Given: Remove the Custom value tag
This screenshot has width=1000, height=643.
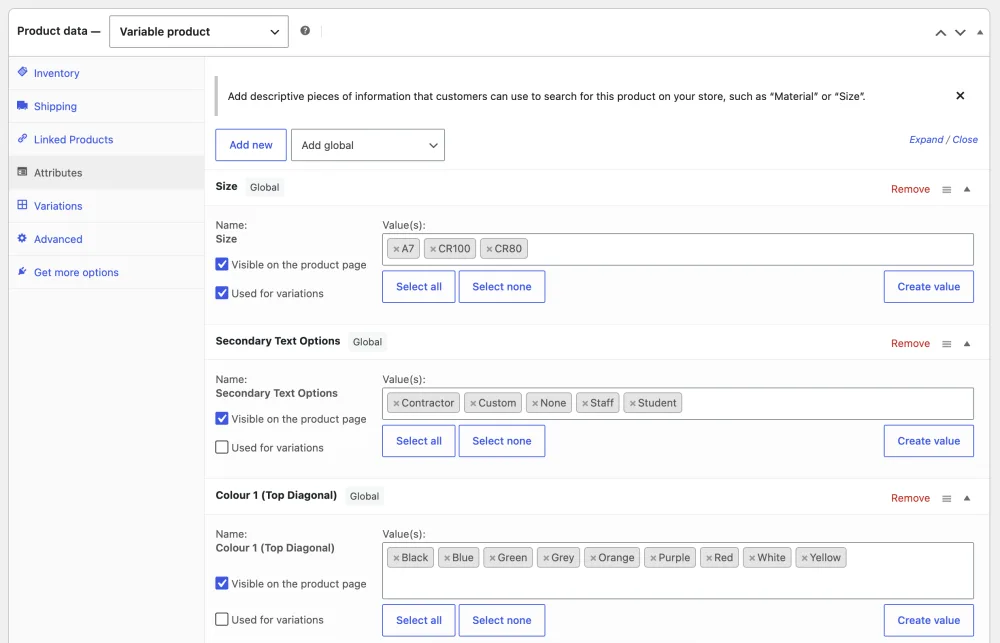Looking at the screenshot, I should coord(473,403).
